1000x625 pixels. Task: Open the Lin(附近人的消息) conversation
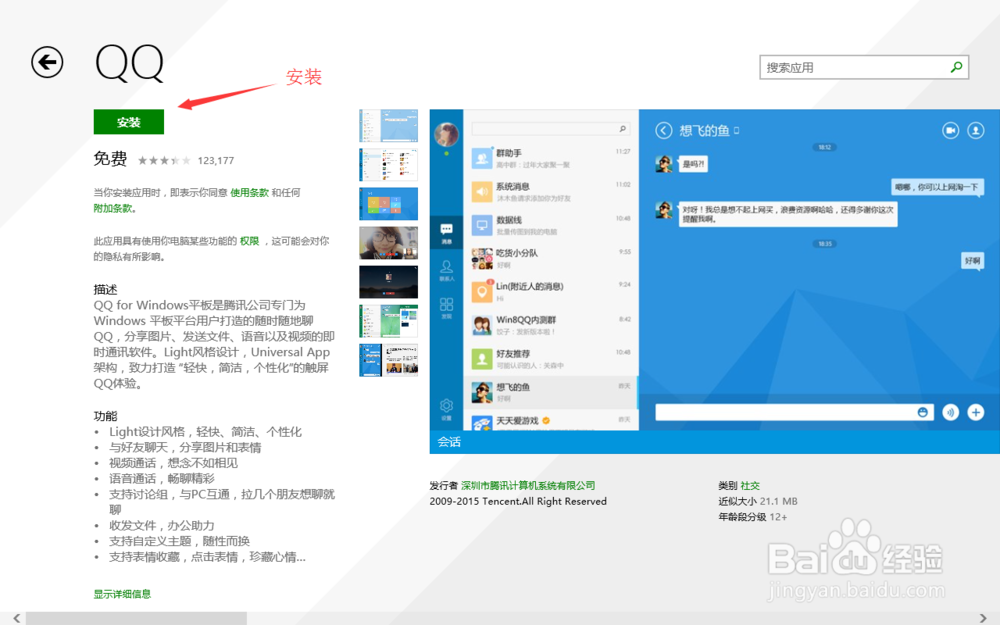(x=551, y=291)
